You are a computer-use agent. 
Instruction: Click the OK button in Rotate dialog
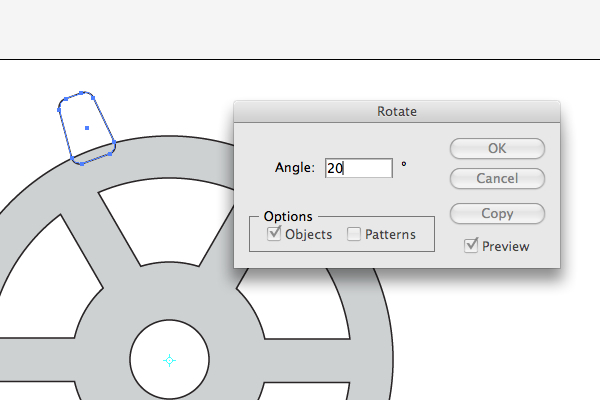497,149
